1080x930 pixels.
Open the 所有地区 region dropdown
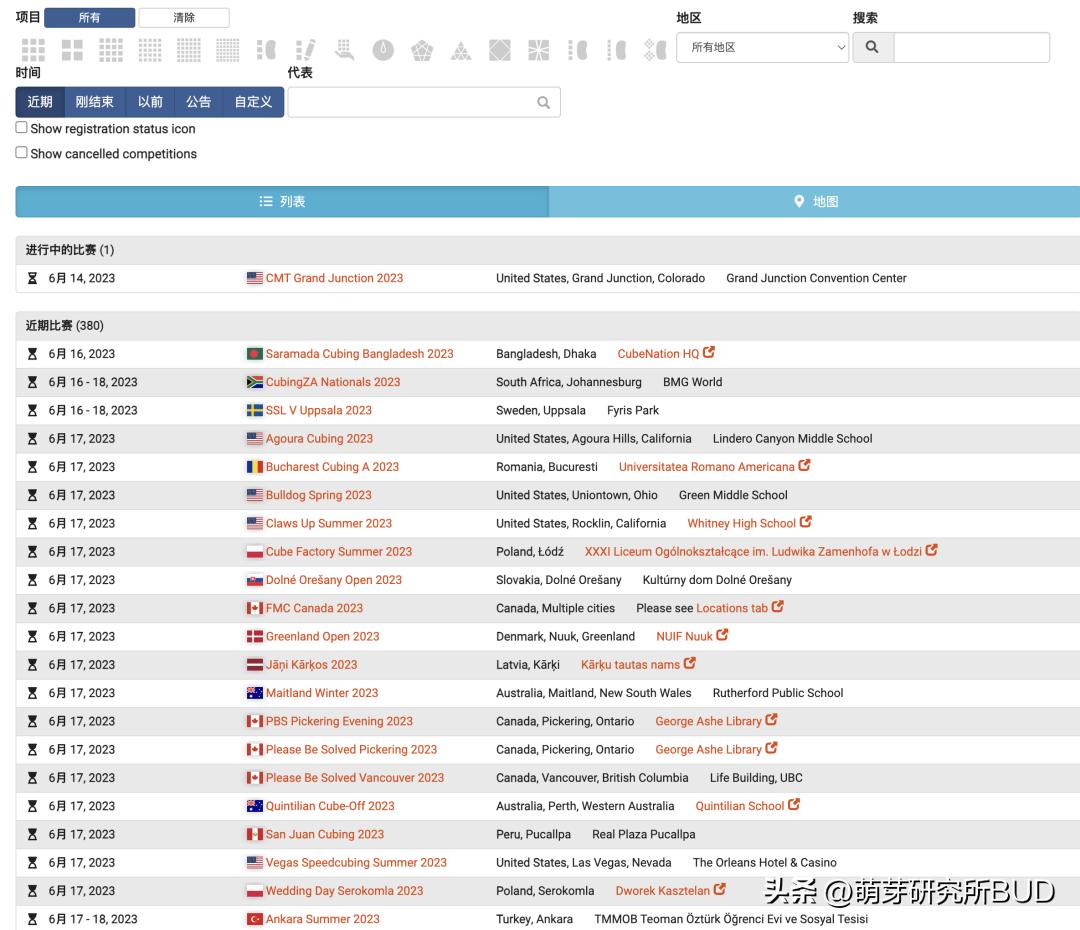762,47
